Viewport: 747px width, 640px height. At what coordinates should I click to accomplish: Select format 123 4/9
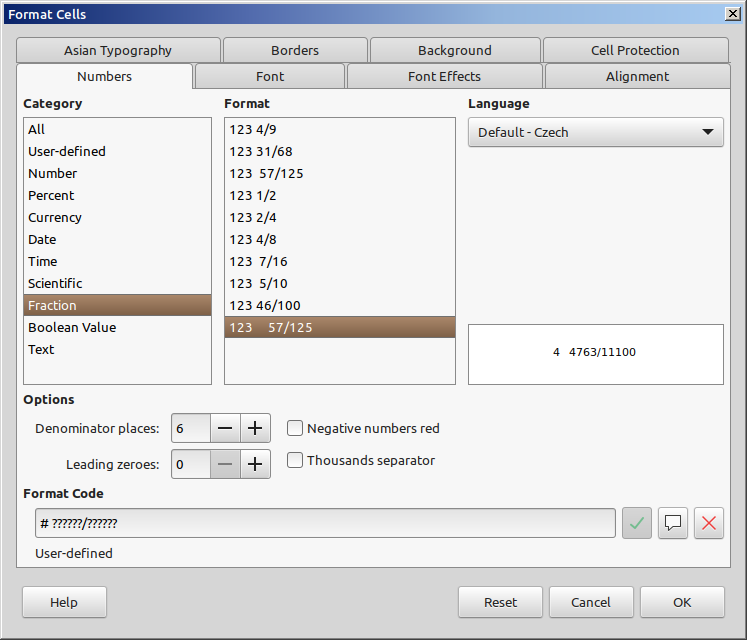pyautogui.click(x=340, y=129)
